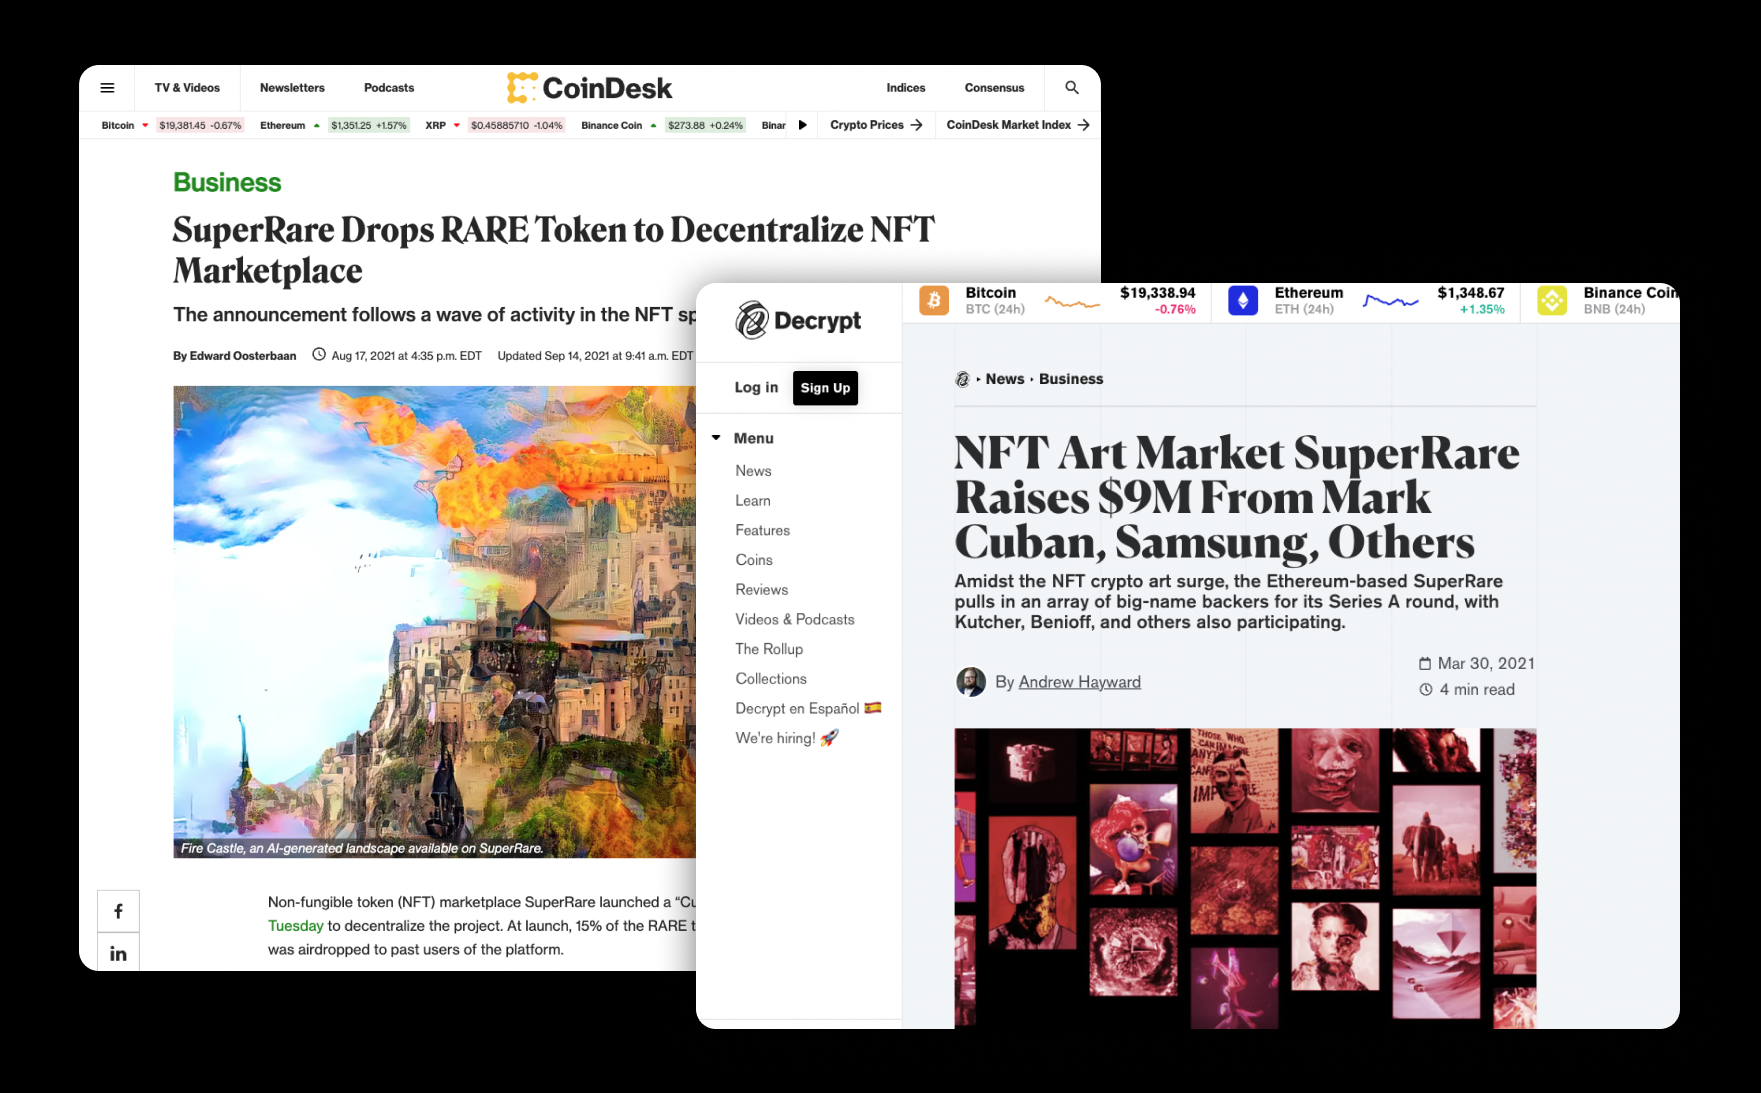
Task: Click the Binance Coin yellow icon
Action: [x=1551, y=300]
